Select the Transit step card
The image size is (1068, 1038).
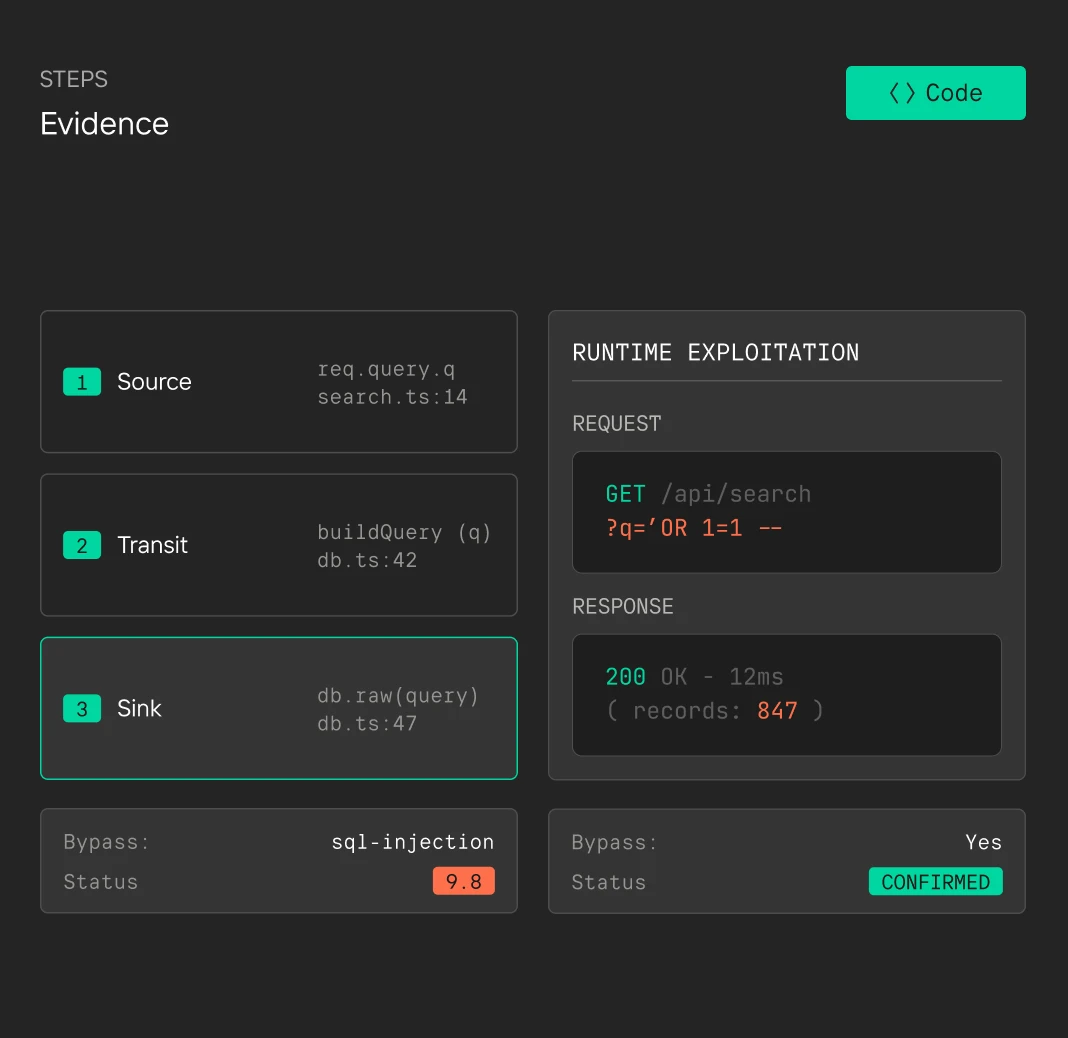pyautogui.click(x=279, y=545)
